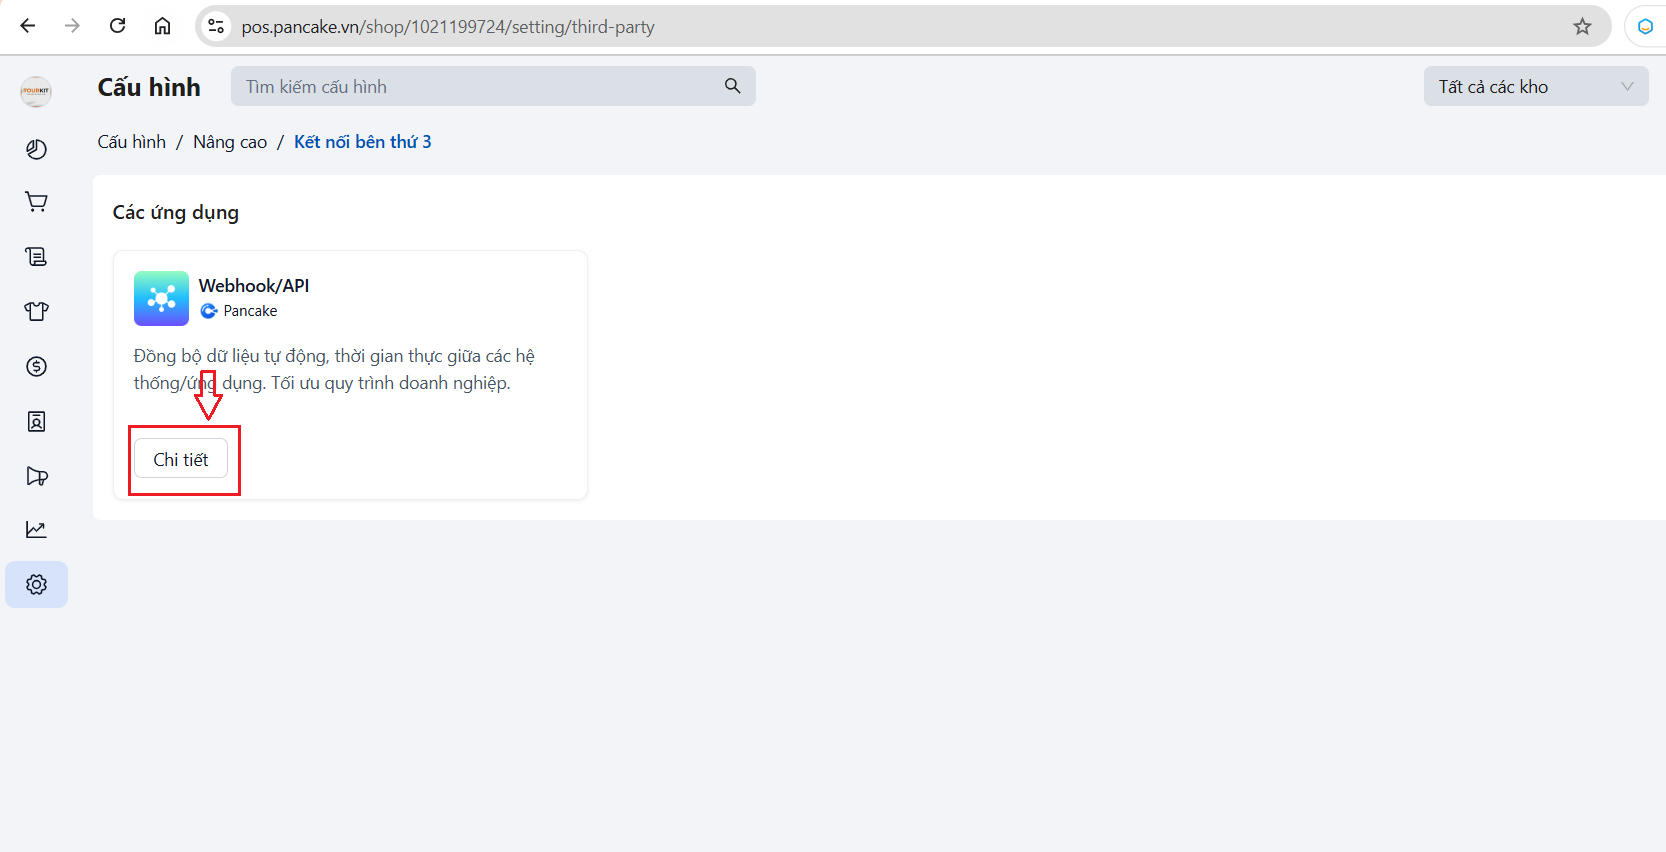Screen dimensions: 1666x852
Task: Click the shop avatar logo
Action: point(36,91)
